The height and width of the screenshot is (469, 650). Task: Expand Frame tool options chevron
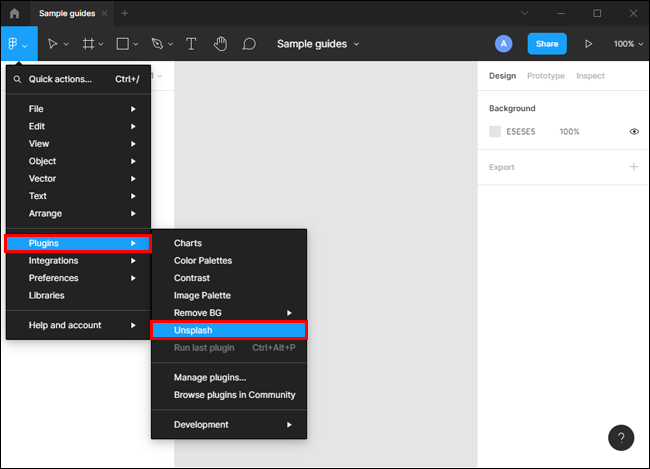pos(101,44)
